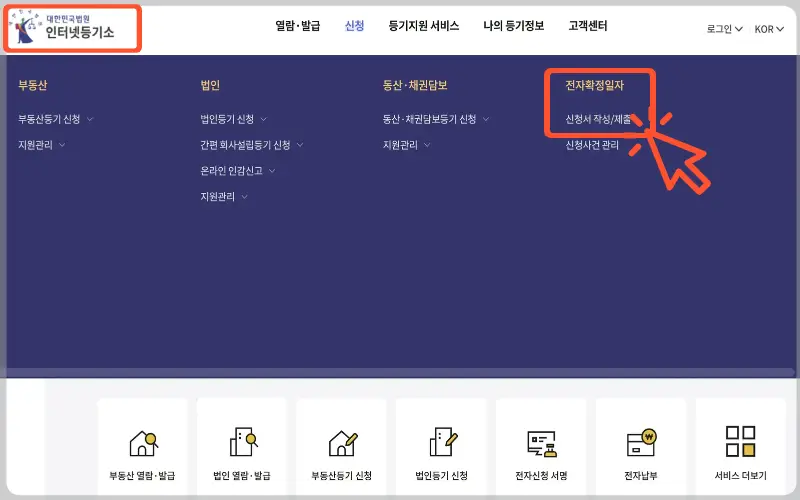Open the 부동산등기 신청 house pencil icon

pyautogui.click(x=342, y=443)
